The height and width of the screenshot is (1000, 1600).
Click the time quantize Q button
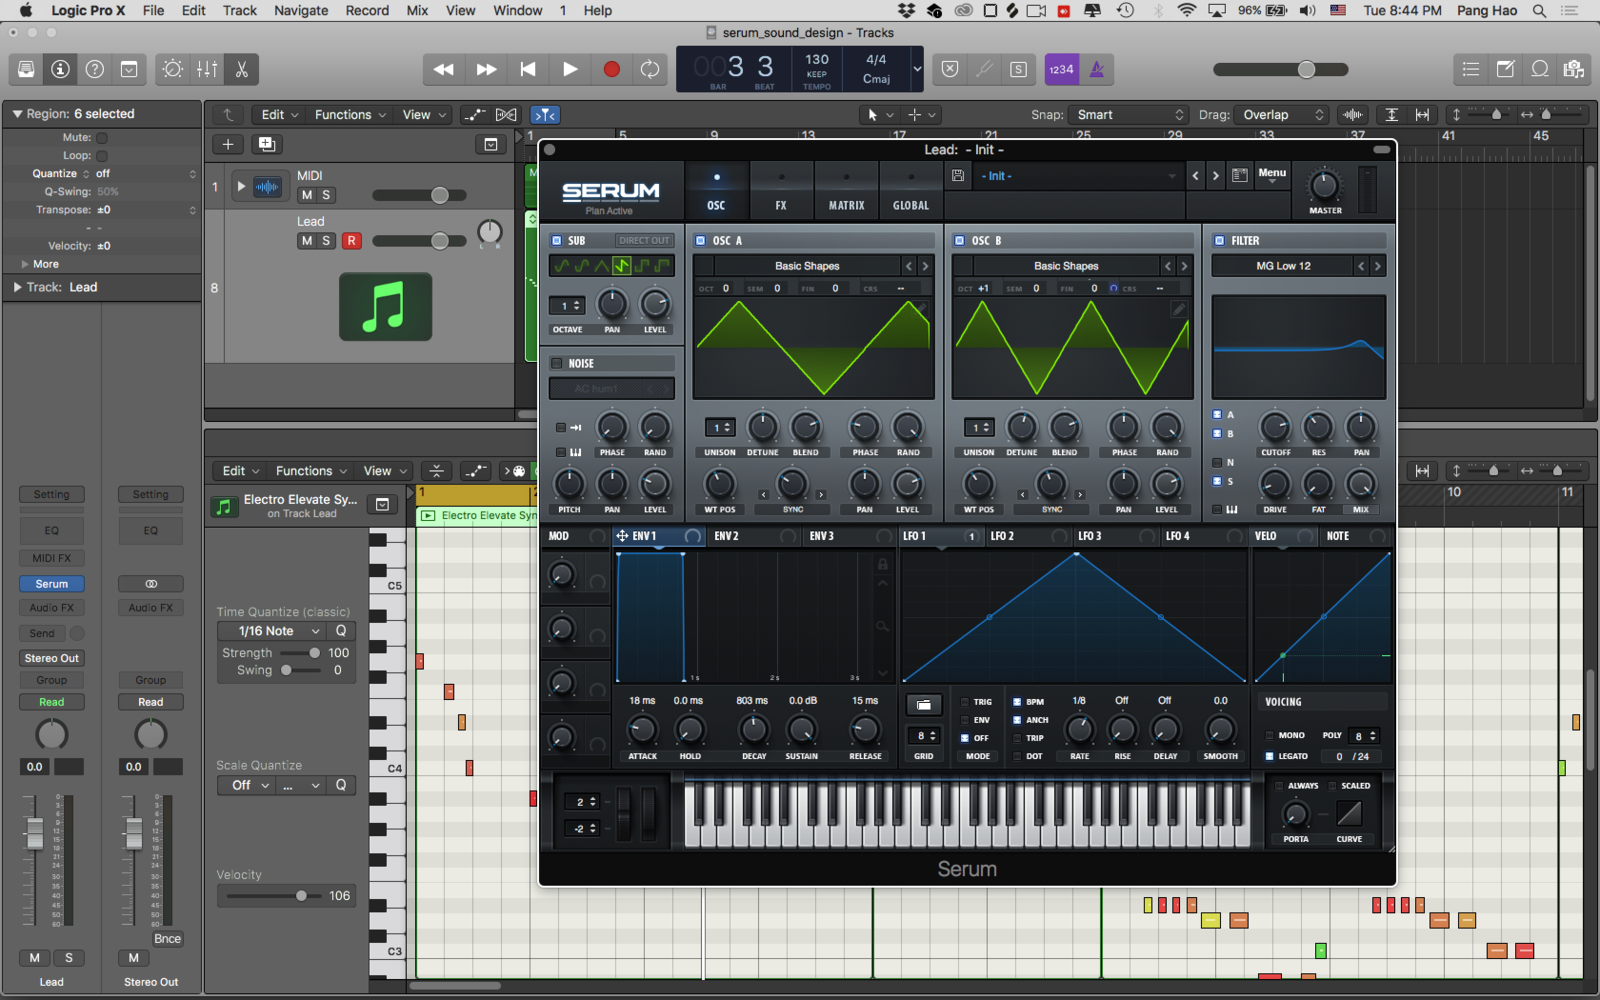coord(341,631)
